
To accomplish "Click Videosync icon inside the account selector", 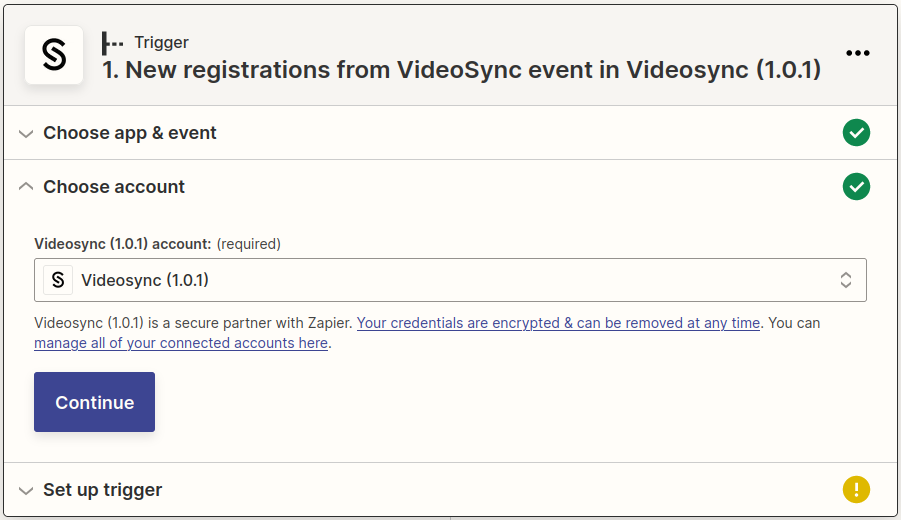I will [x=58, y=280].
